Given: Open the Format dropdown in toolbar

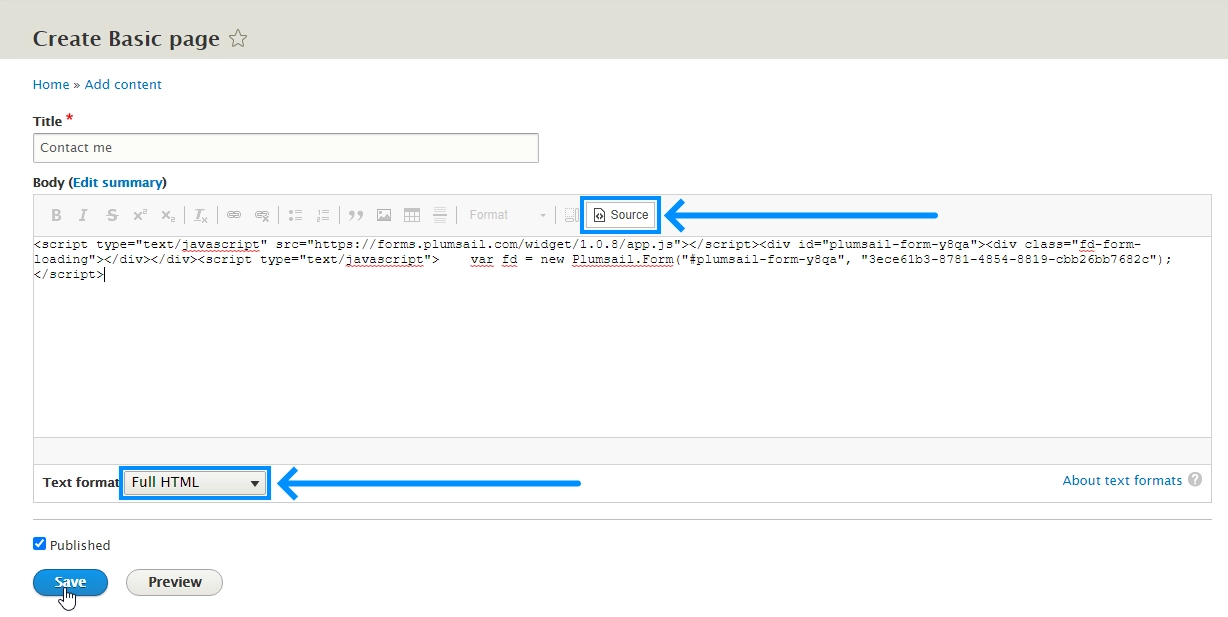Looking at the screenshot, I should (x=508, y=215).
